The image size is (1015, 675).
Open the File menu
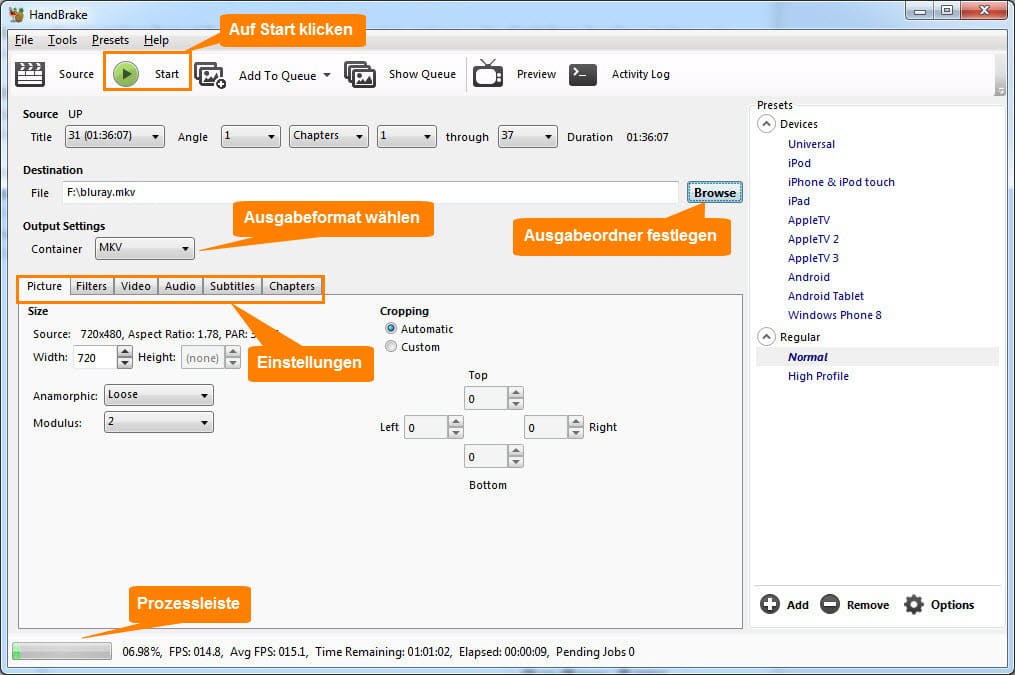24,40
